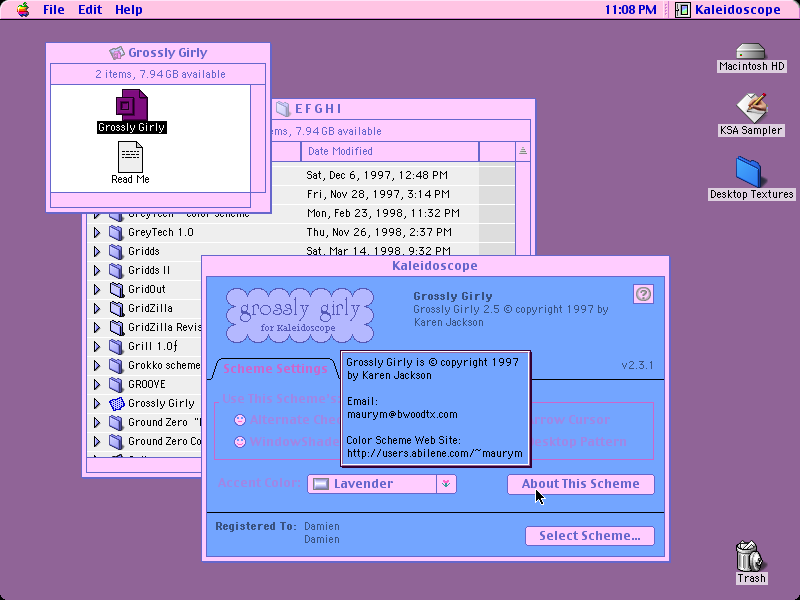Click the http://users.abilene.com/~maurym web address
This screenshot has height=600, width=800.
coord(435,453)
